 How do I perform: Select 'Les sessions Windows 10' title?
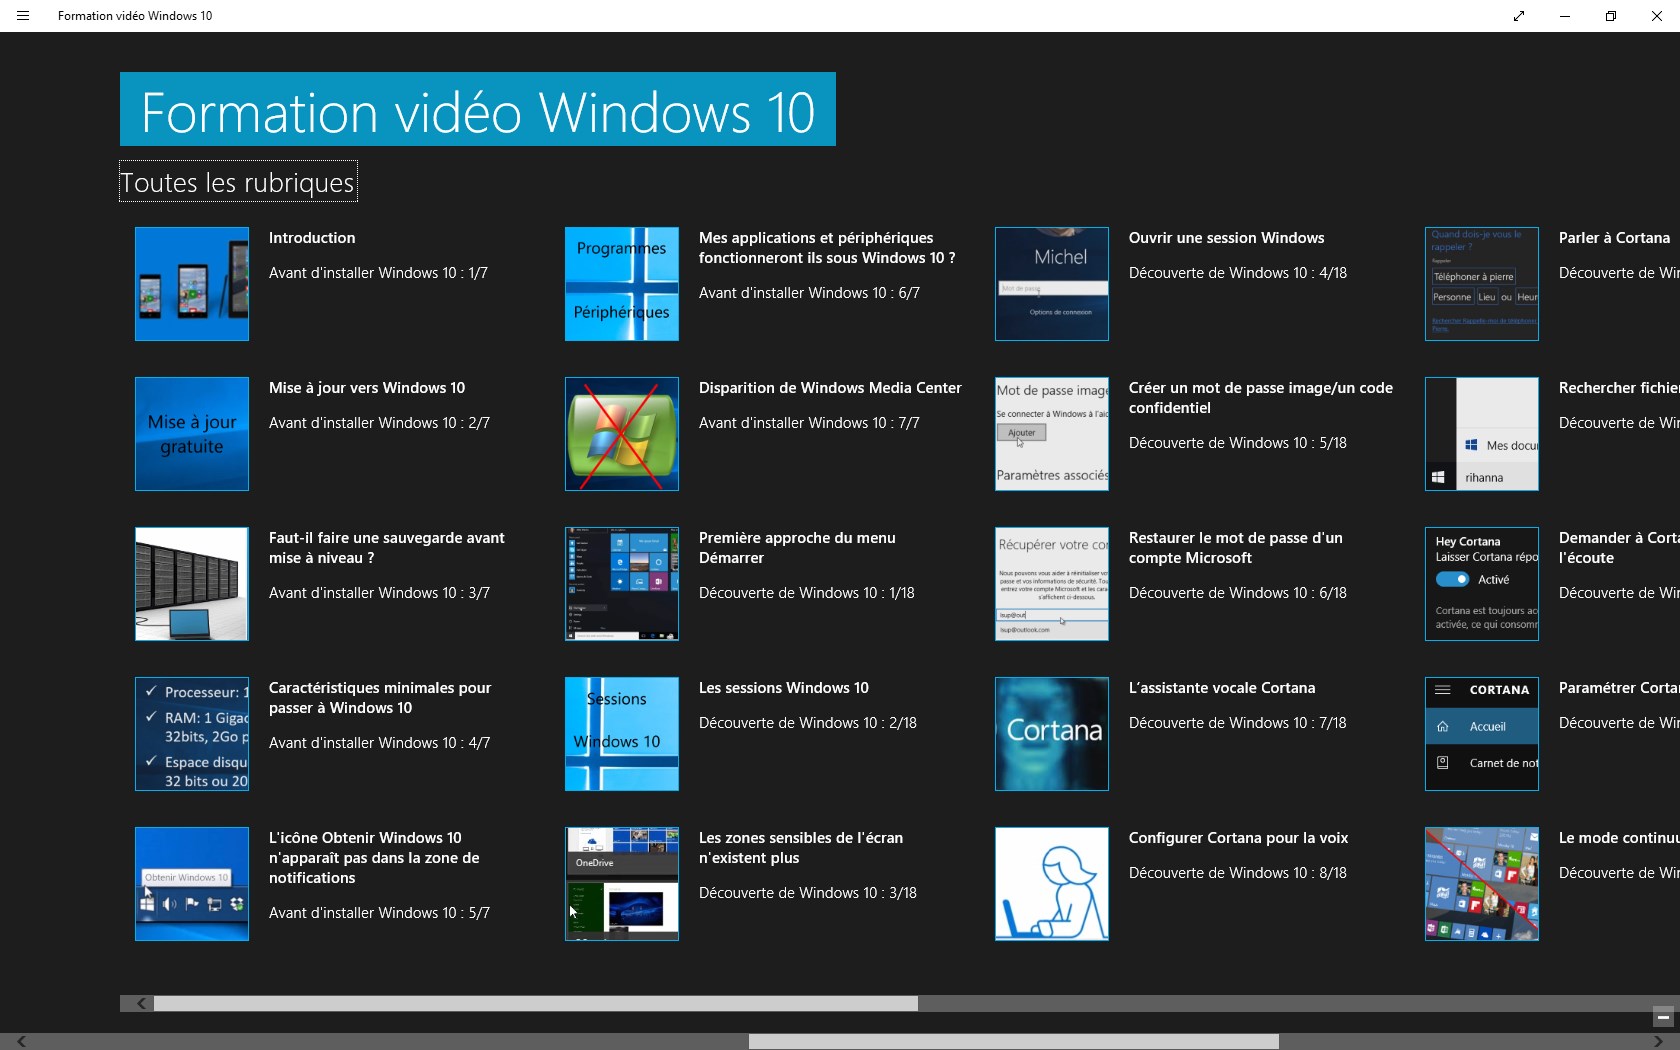[784, 688]
